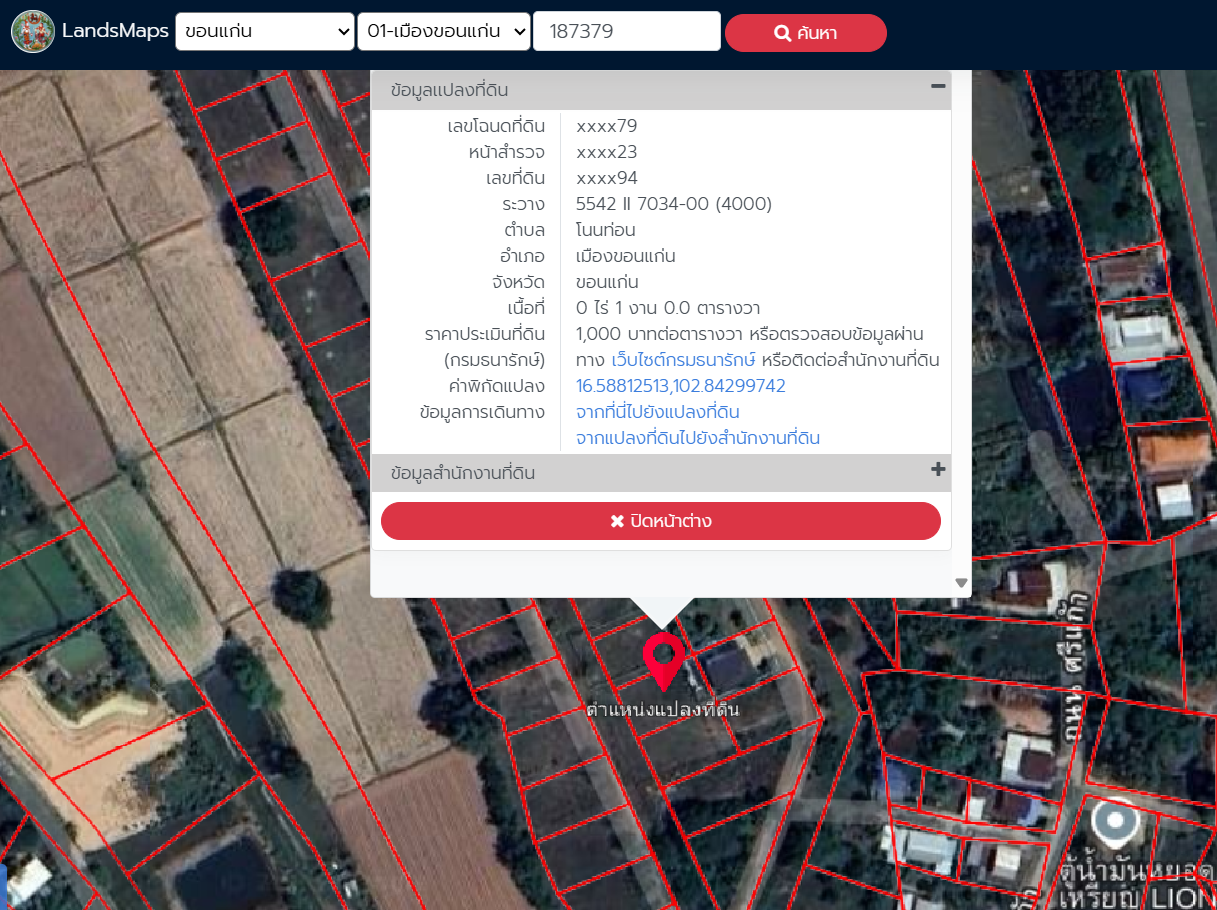The width and height of the screenshot is (1217, 910).
Task: Open the parcel coordinates link 16.58812513,102.84299742
Action: point(680,386)
